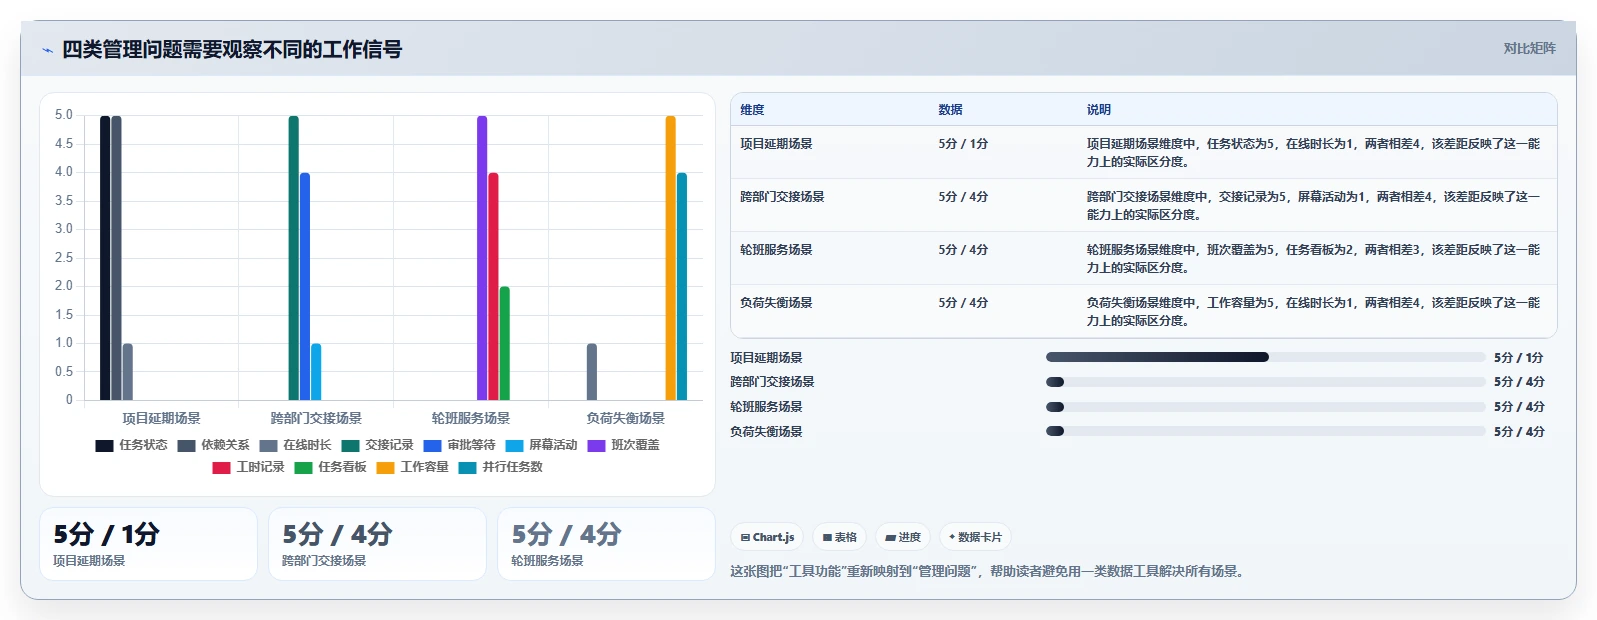Click the Chart.js chip
This screenshot has height=620, width=1597.
tap(767, 537)
